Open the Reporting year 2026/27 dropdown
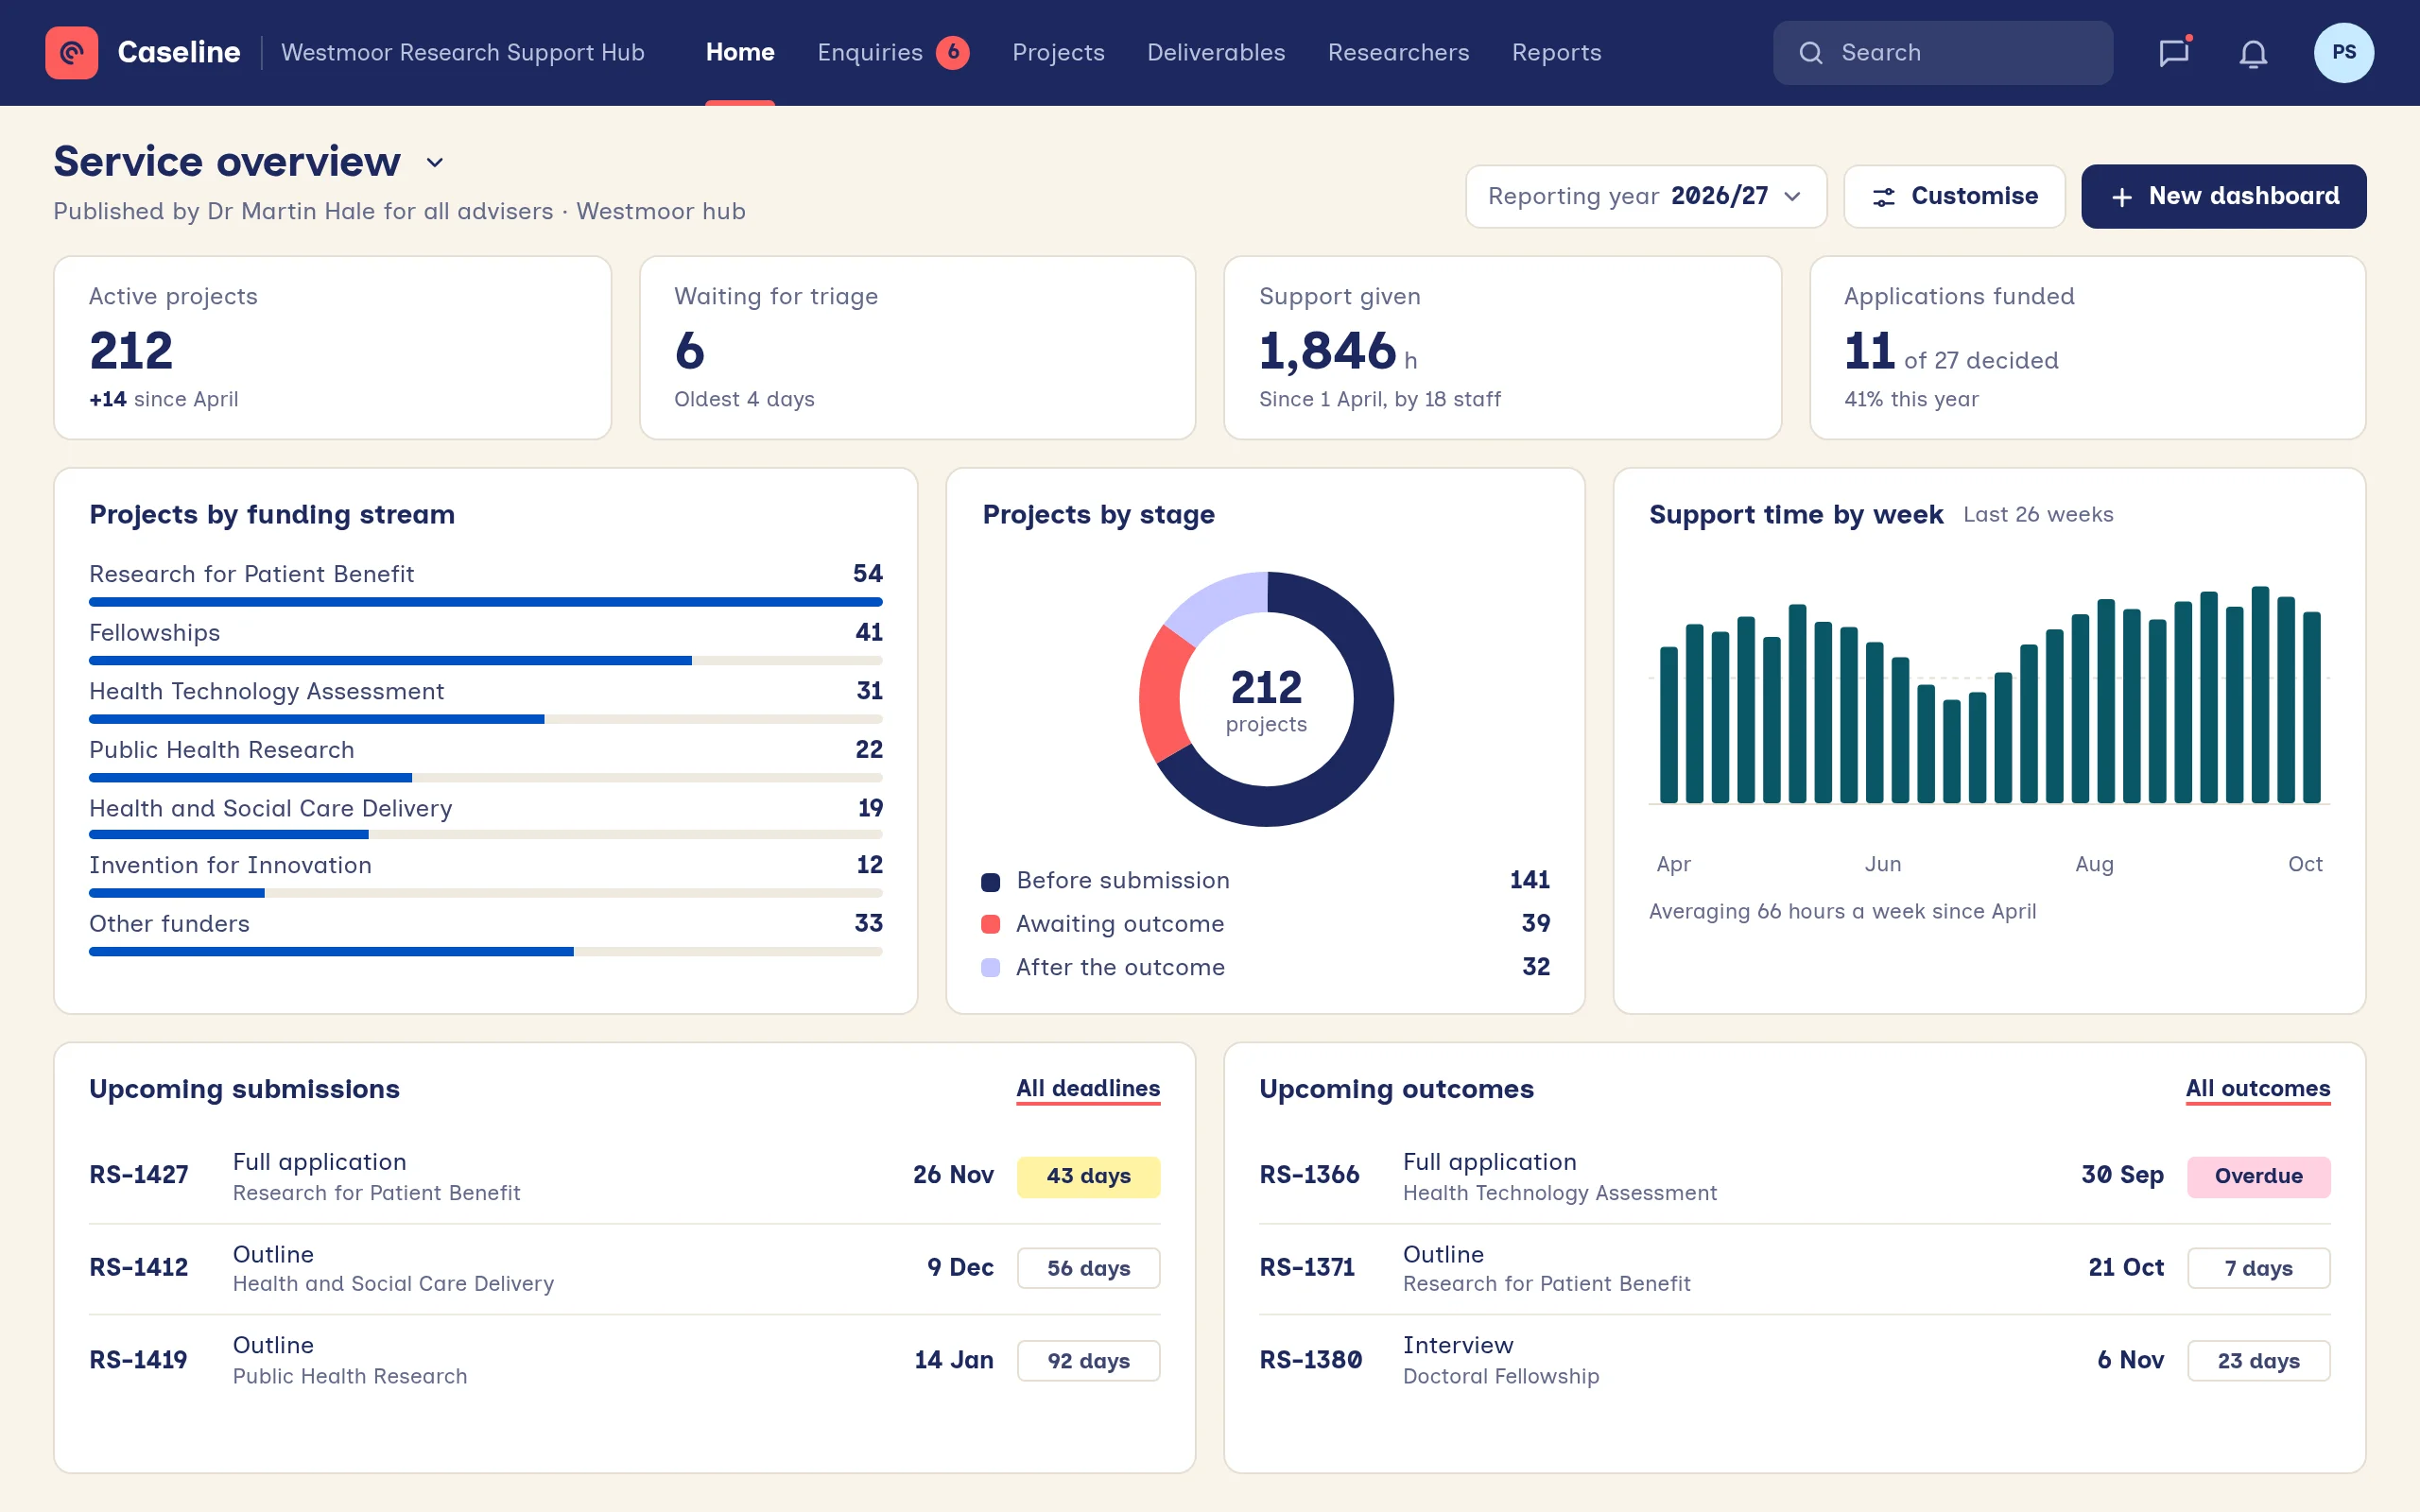2420x1512 pixels. pyautogui.click(x=1645, y=196)
